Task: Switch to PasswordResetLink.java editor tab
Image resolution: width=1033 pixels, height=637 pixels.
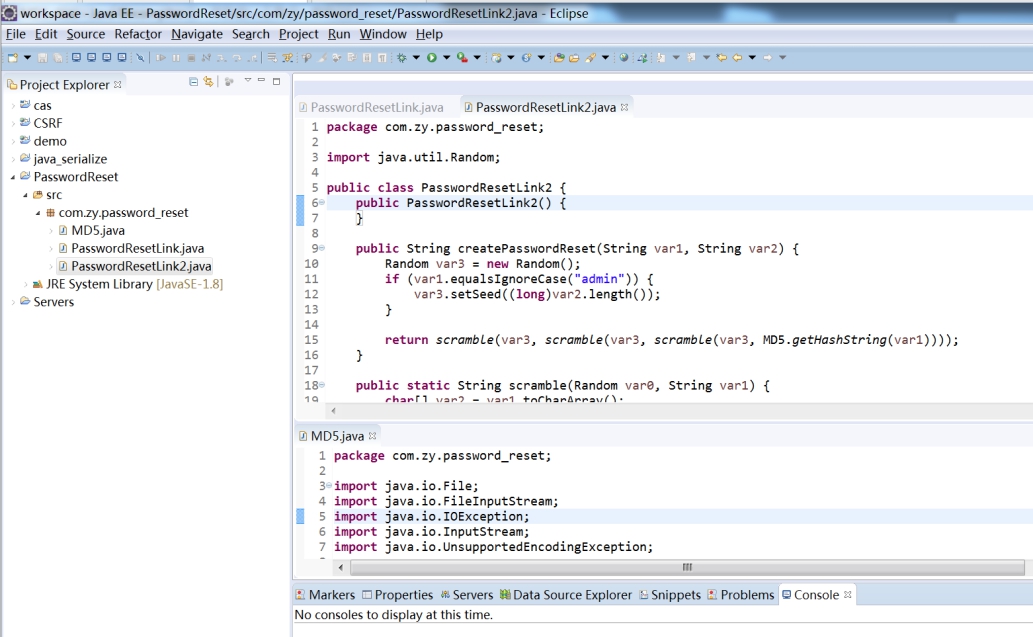Action: click(371, 107)
